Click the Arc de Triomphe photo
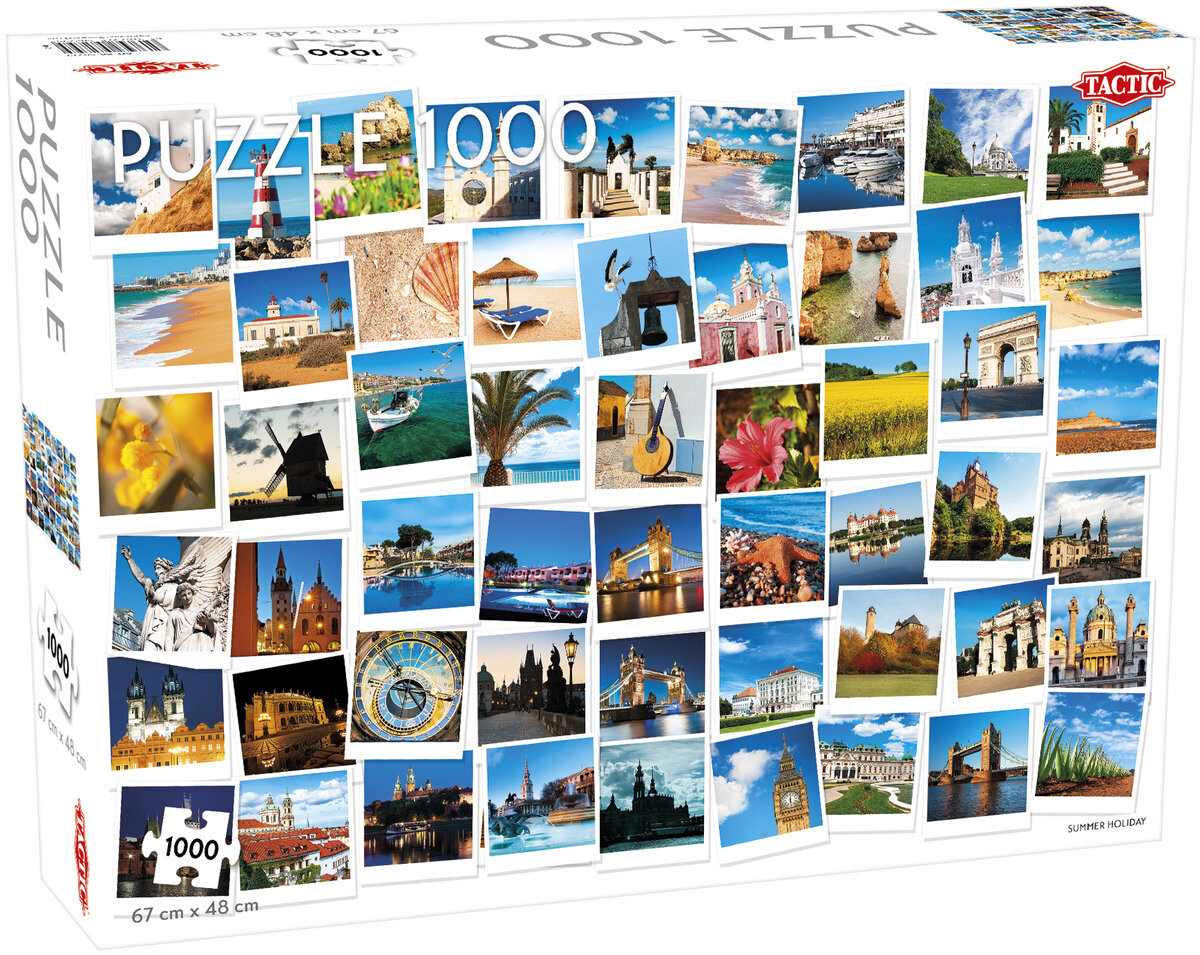The image size is (1200, 955). (x=993, y=362)
